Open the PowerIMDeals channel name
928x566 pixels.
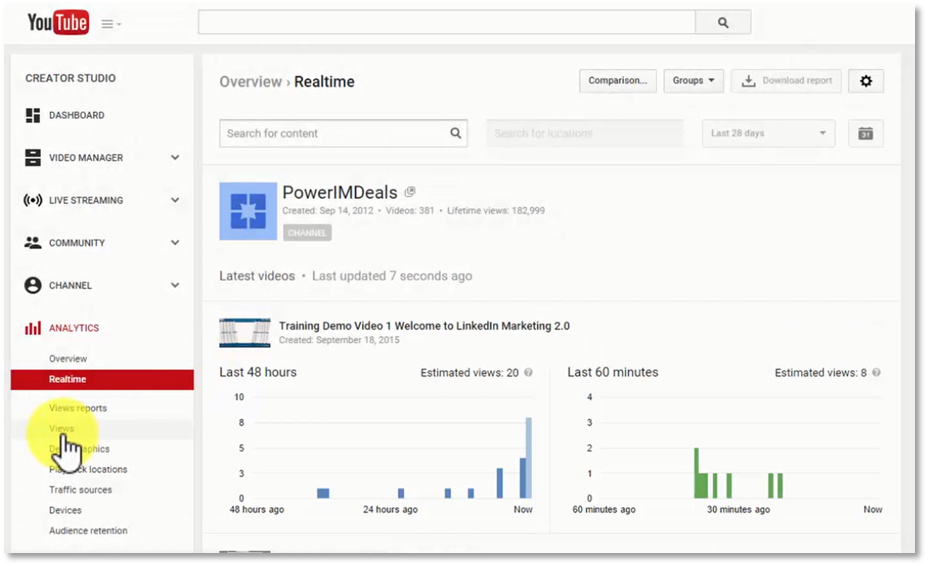340,192
